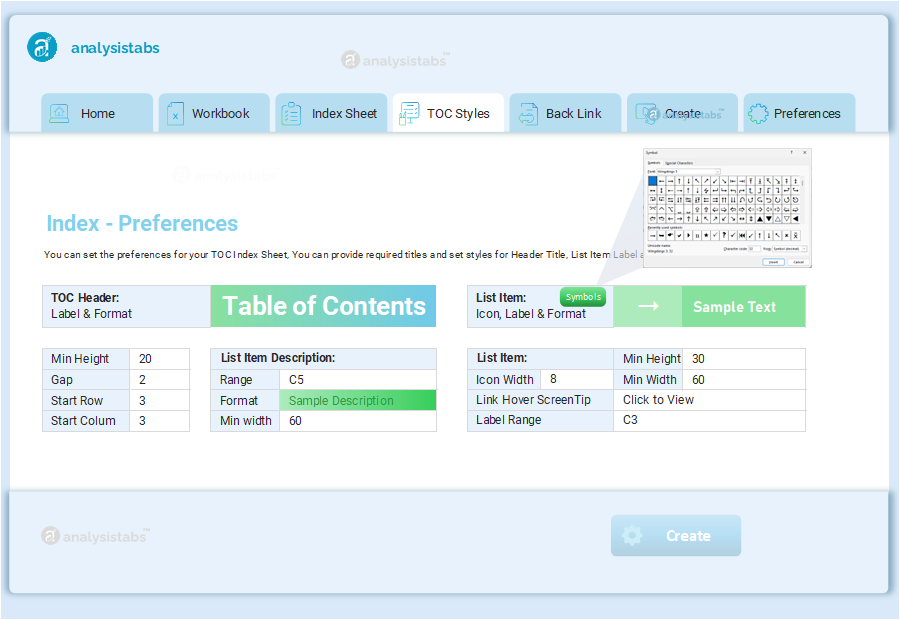Click the TOC Styles presentation icon
Viewport: 900px width, 620px height.
coord(409,114)
